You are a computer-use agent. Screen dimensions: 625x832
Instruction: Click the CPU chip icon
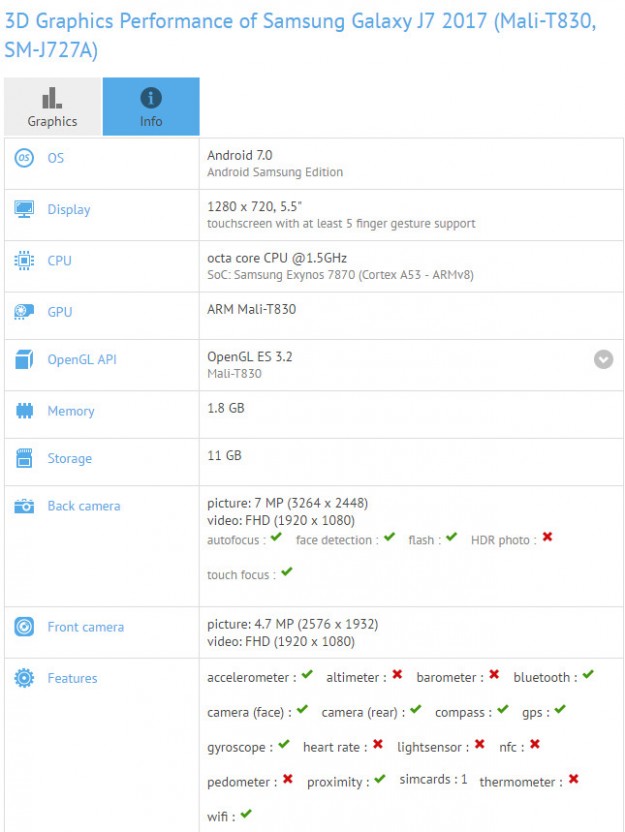coord(24,260)
